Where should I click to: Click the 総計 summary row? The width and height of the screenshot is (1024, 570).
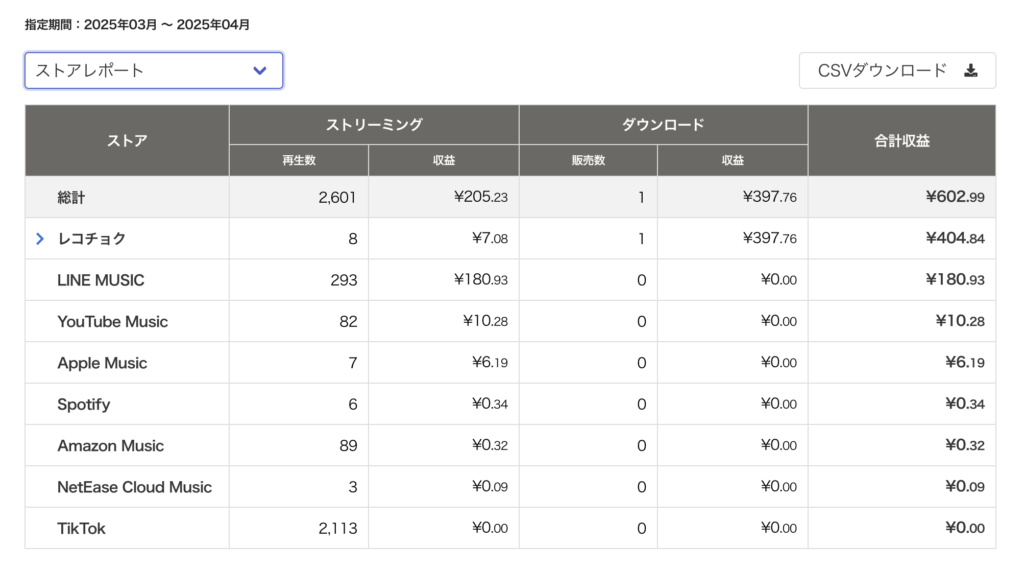click(x=510, y=197)
